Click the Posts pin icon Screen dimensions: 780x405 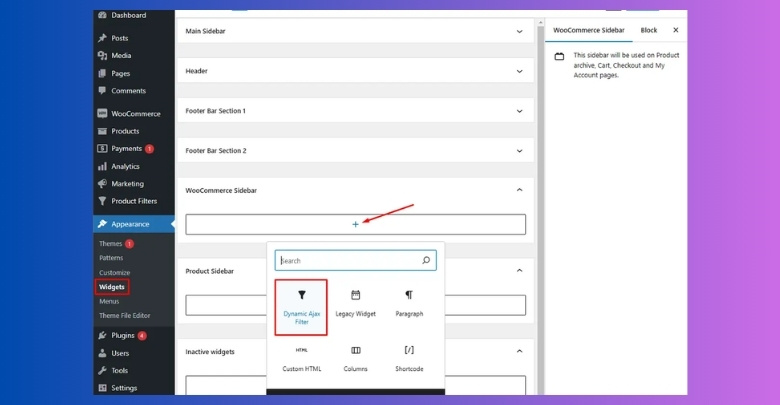click(102, 38)
